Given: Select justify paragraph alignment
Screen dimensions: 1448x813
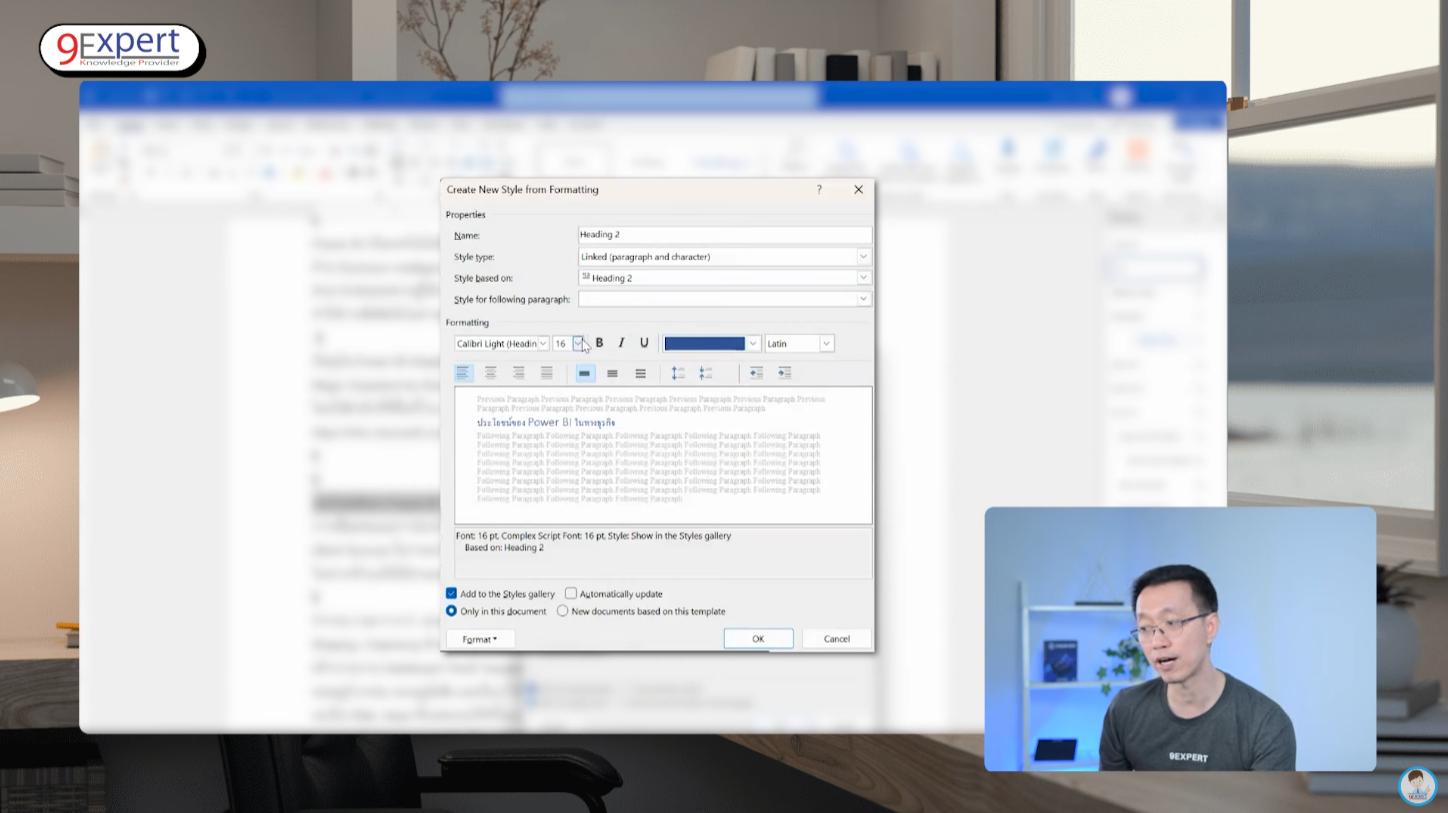Looking at the screenshot, I should coord(546,373).
